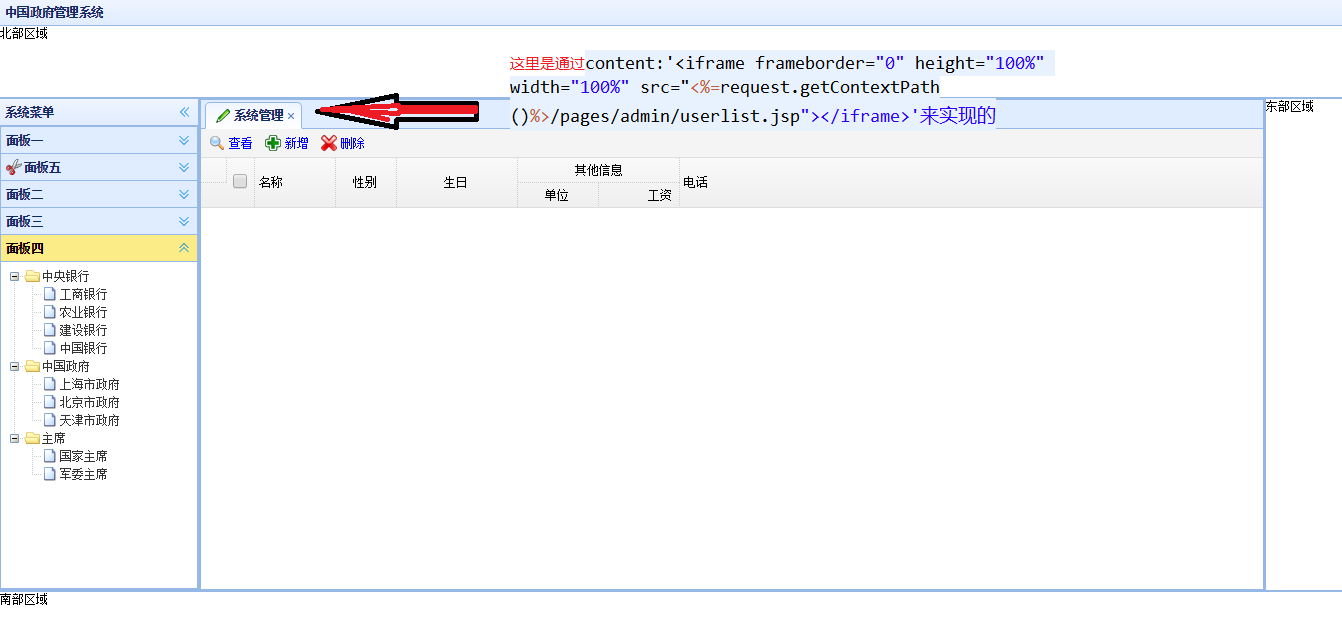The image size is (1342, 635).
Task: Select 天津市政府 in the tree
Action: (x=89, y=420)
